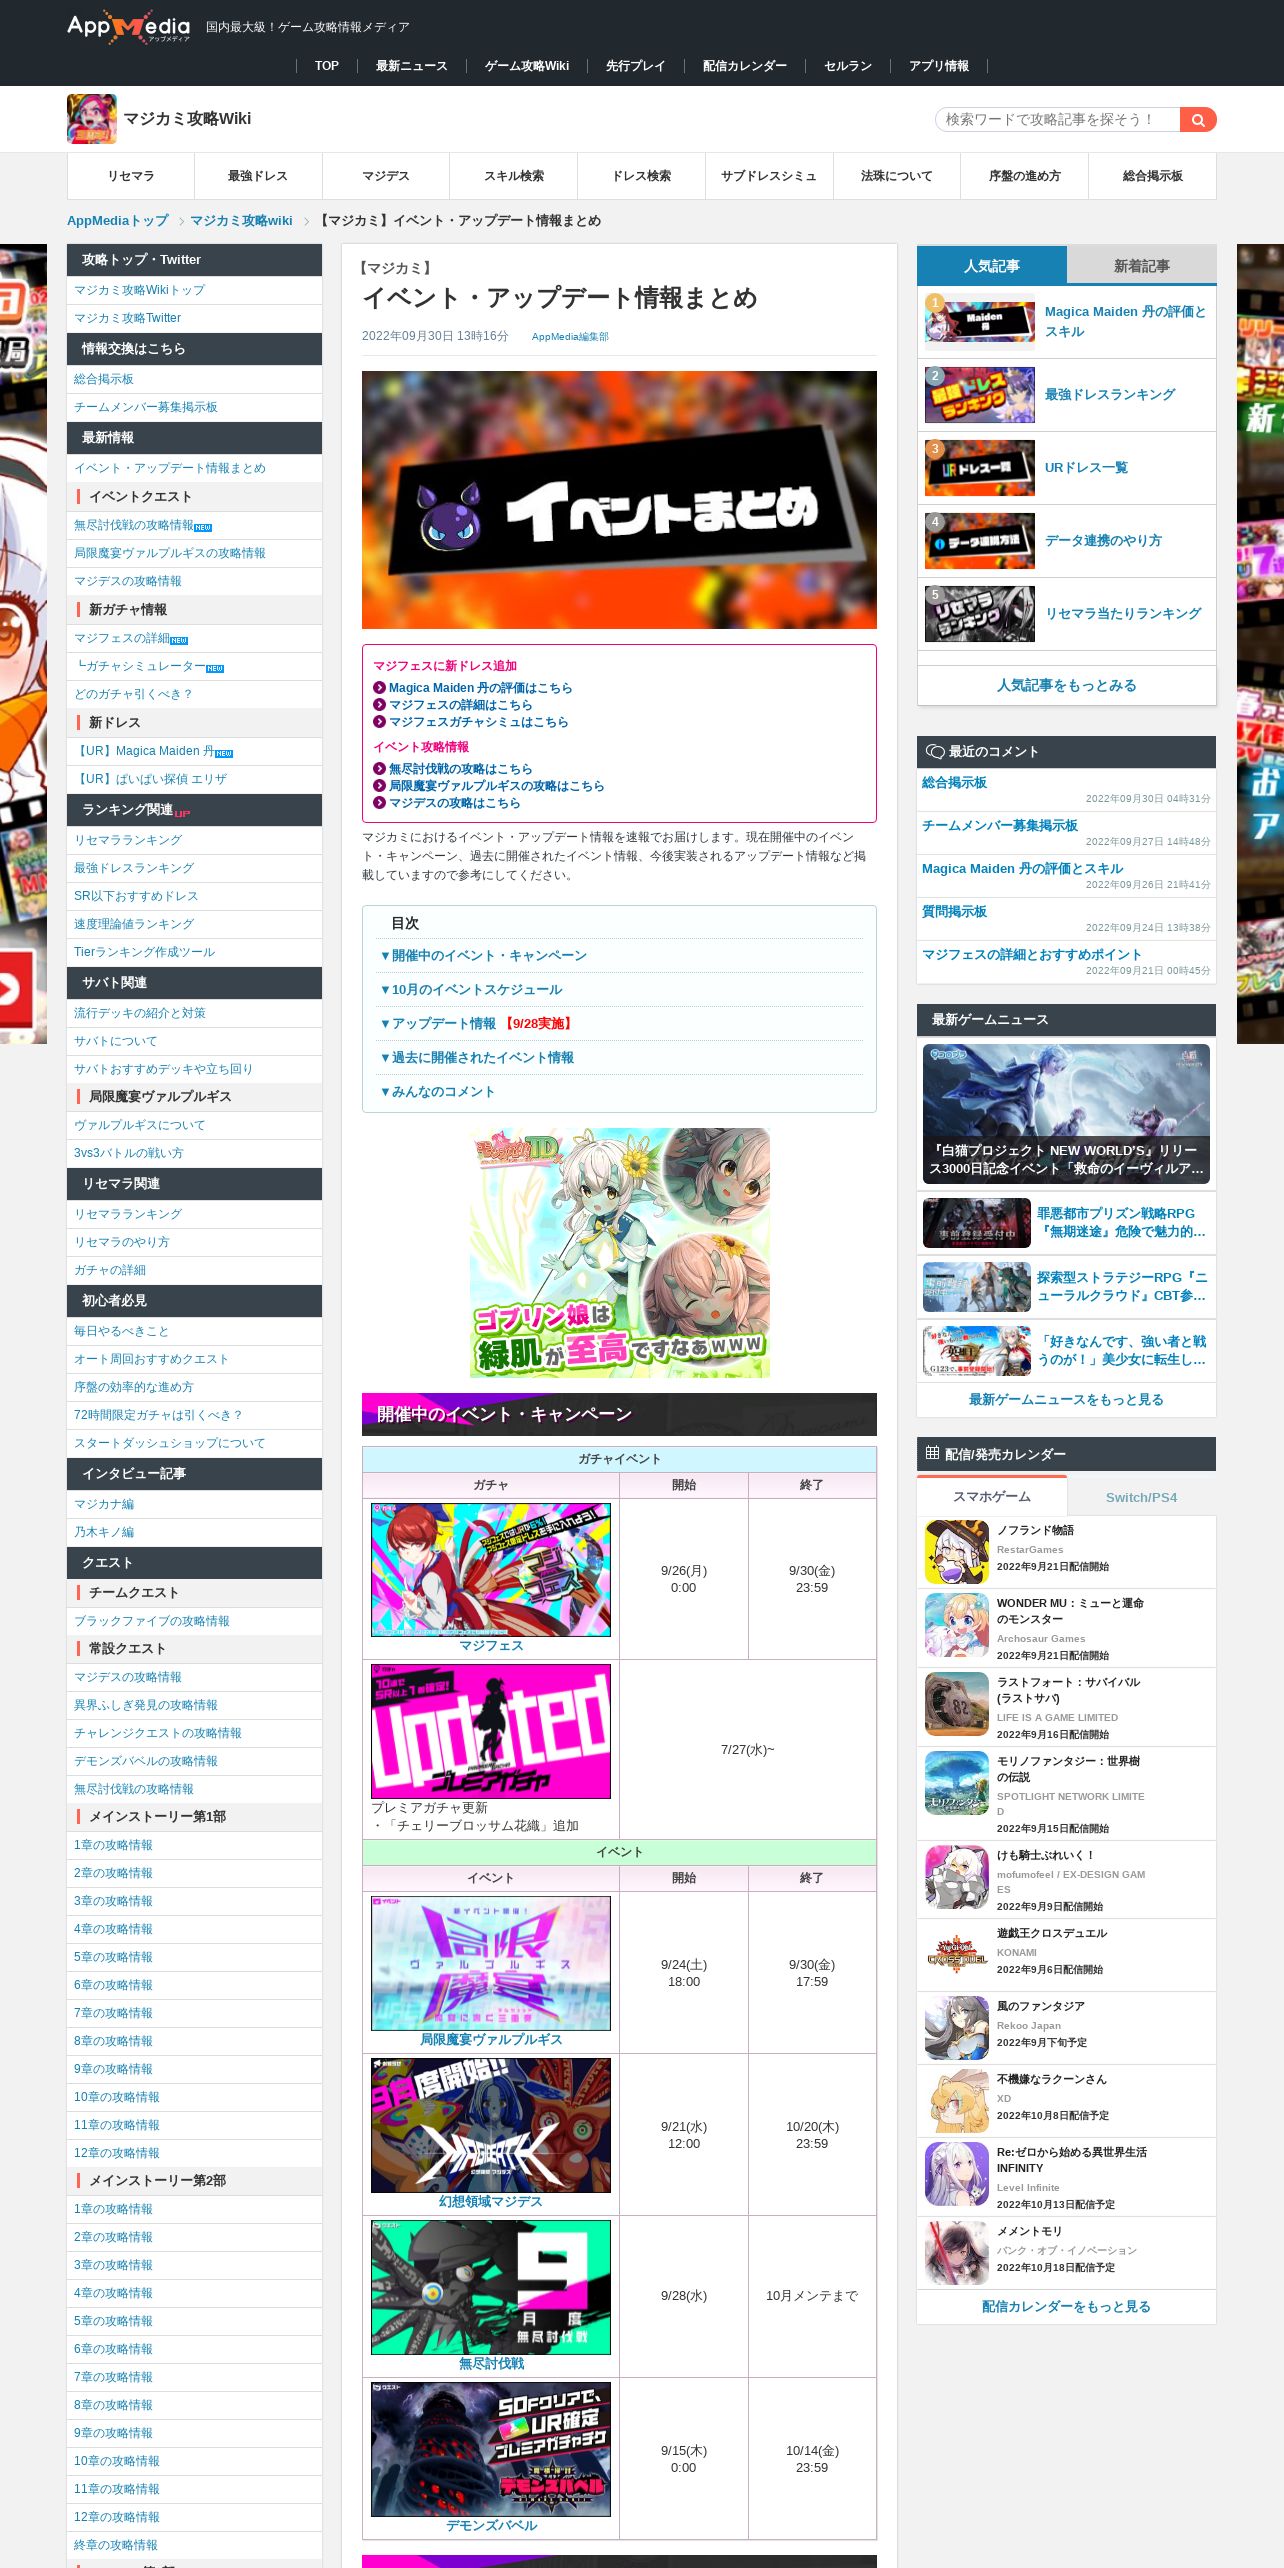Open モリノファンタジー app icon

point(957,1783)
